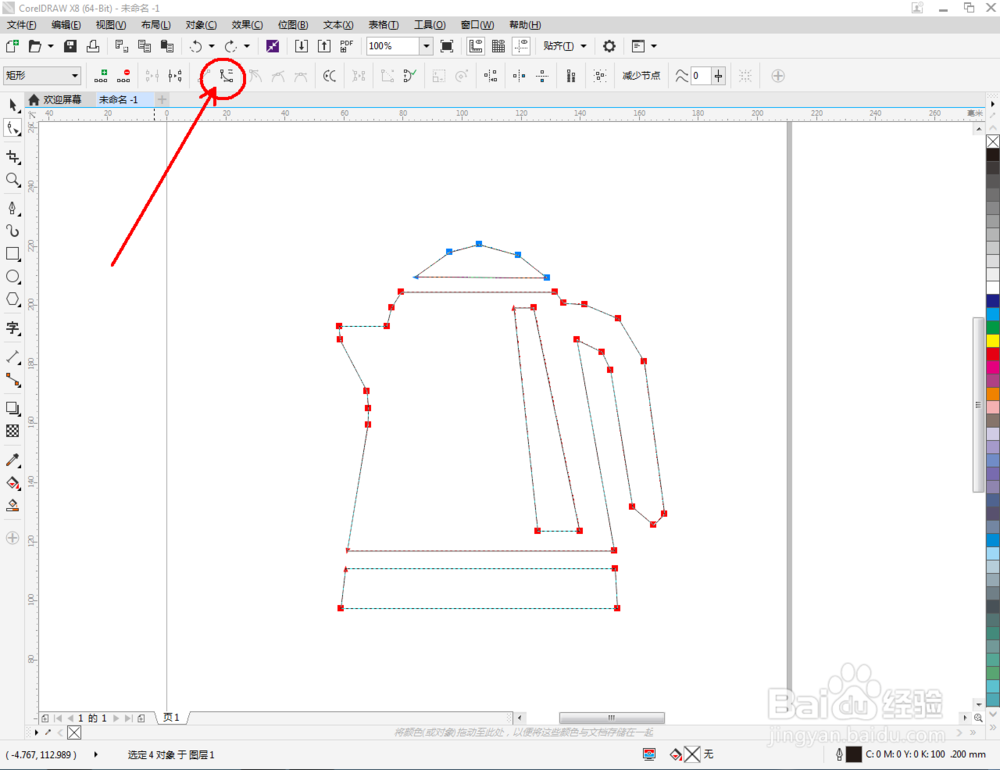Click the full-screen preview icon
The image size is (1000, 770).
[x=447, y=46]
